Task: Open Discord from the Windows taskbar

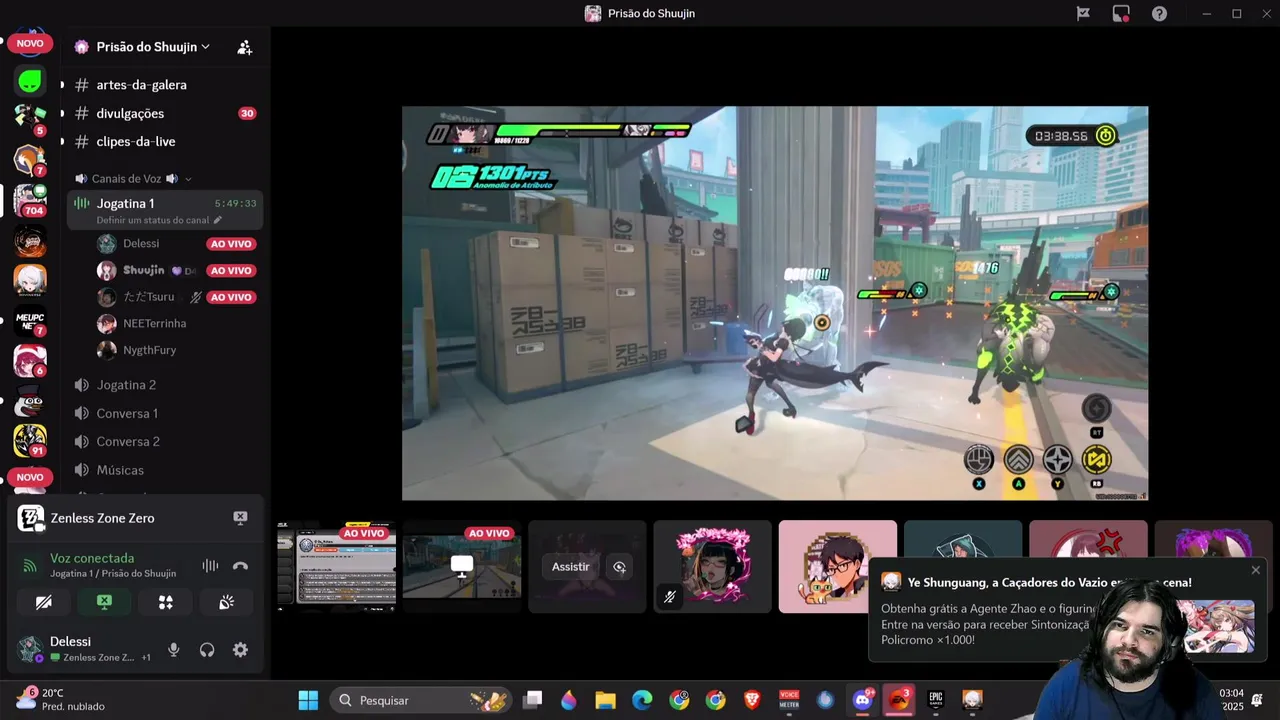Action: (863, 700)
